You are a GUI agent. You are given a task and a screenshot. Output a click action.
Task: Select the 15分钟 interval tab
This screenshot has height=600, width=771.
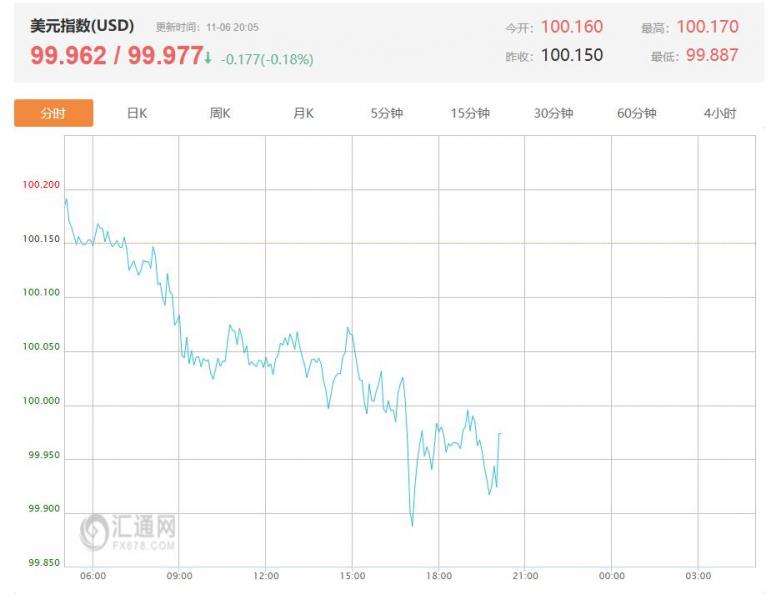pyautogui.click(x=470, y=113)
